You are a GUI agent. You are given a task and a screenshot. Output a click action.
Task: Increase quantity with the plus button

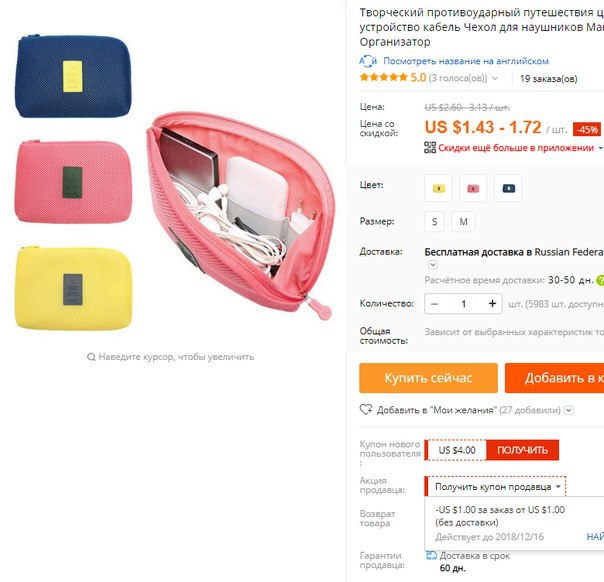(492, 304)
